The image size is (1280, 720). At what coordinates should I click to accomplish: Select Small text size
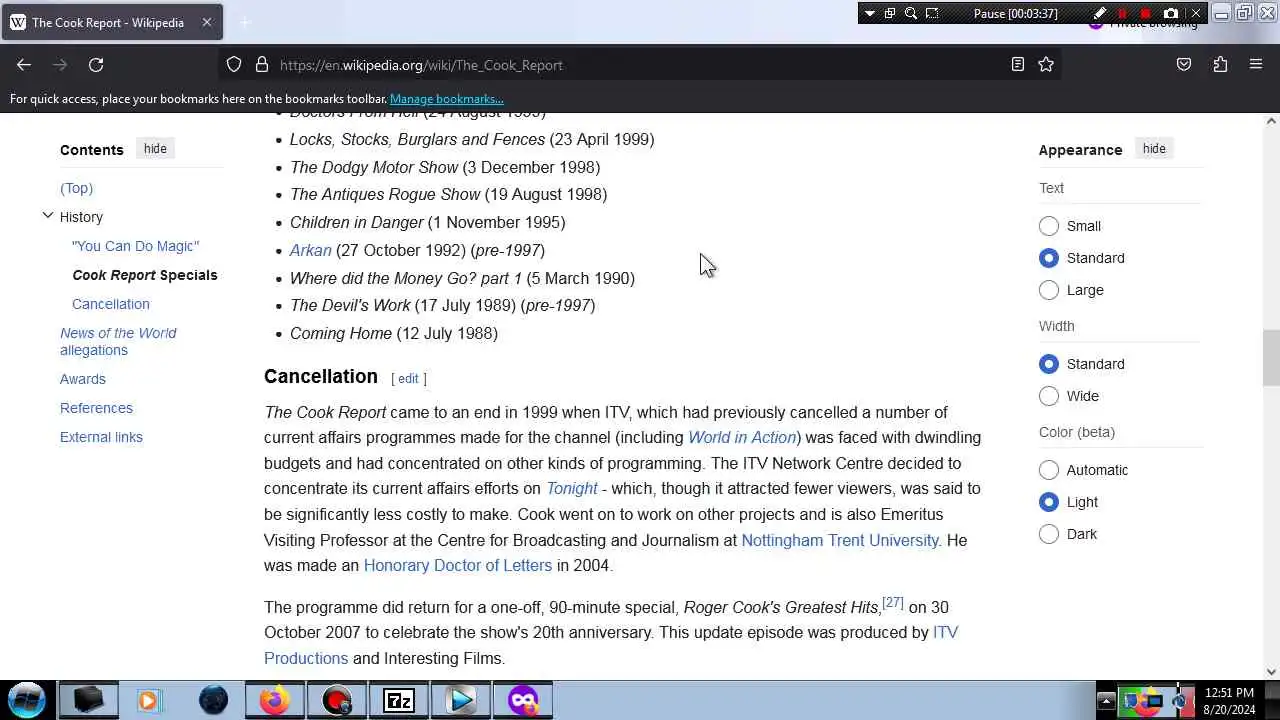1049,226
